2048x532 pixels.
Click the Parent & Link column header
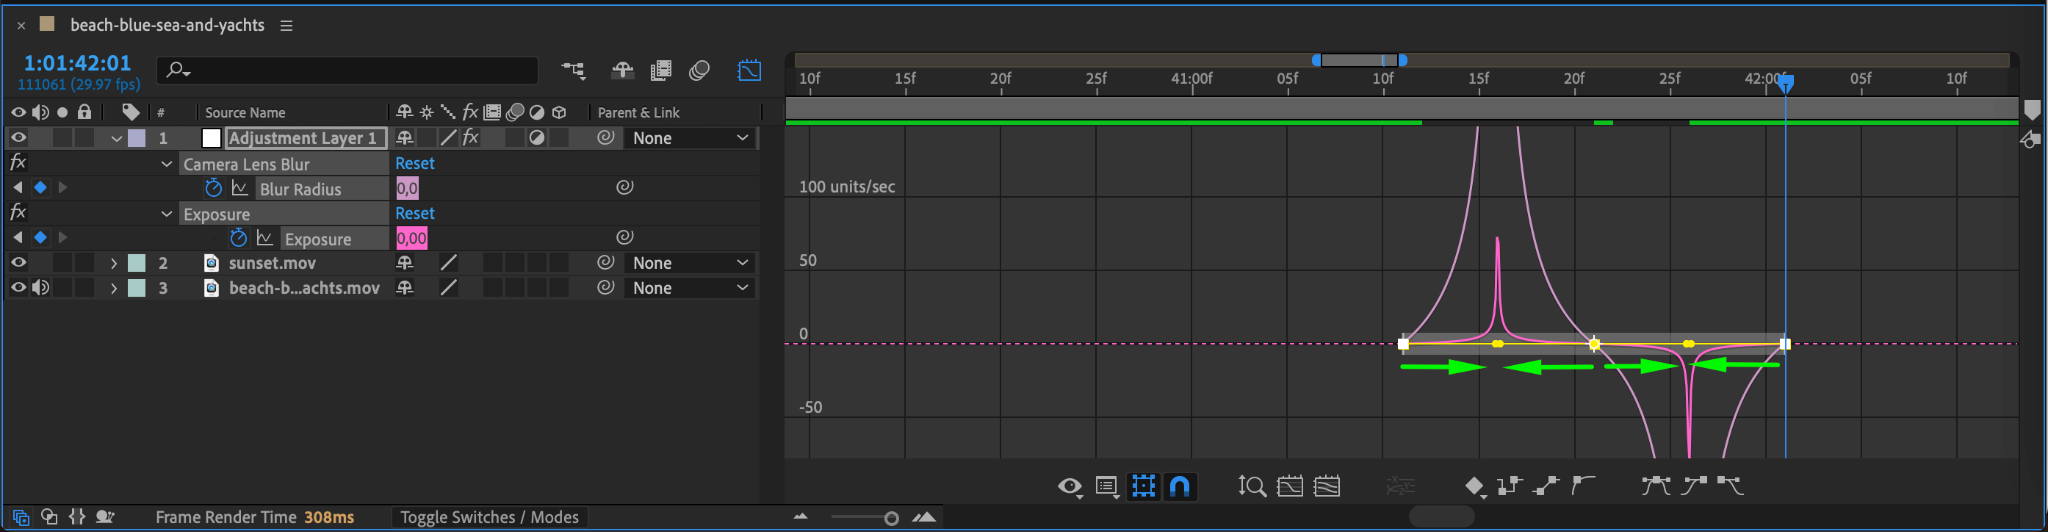coord(638,113)
